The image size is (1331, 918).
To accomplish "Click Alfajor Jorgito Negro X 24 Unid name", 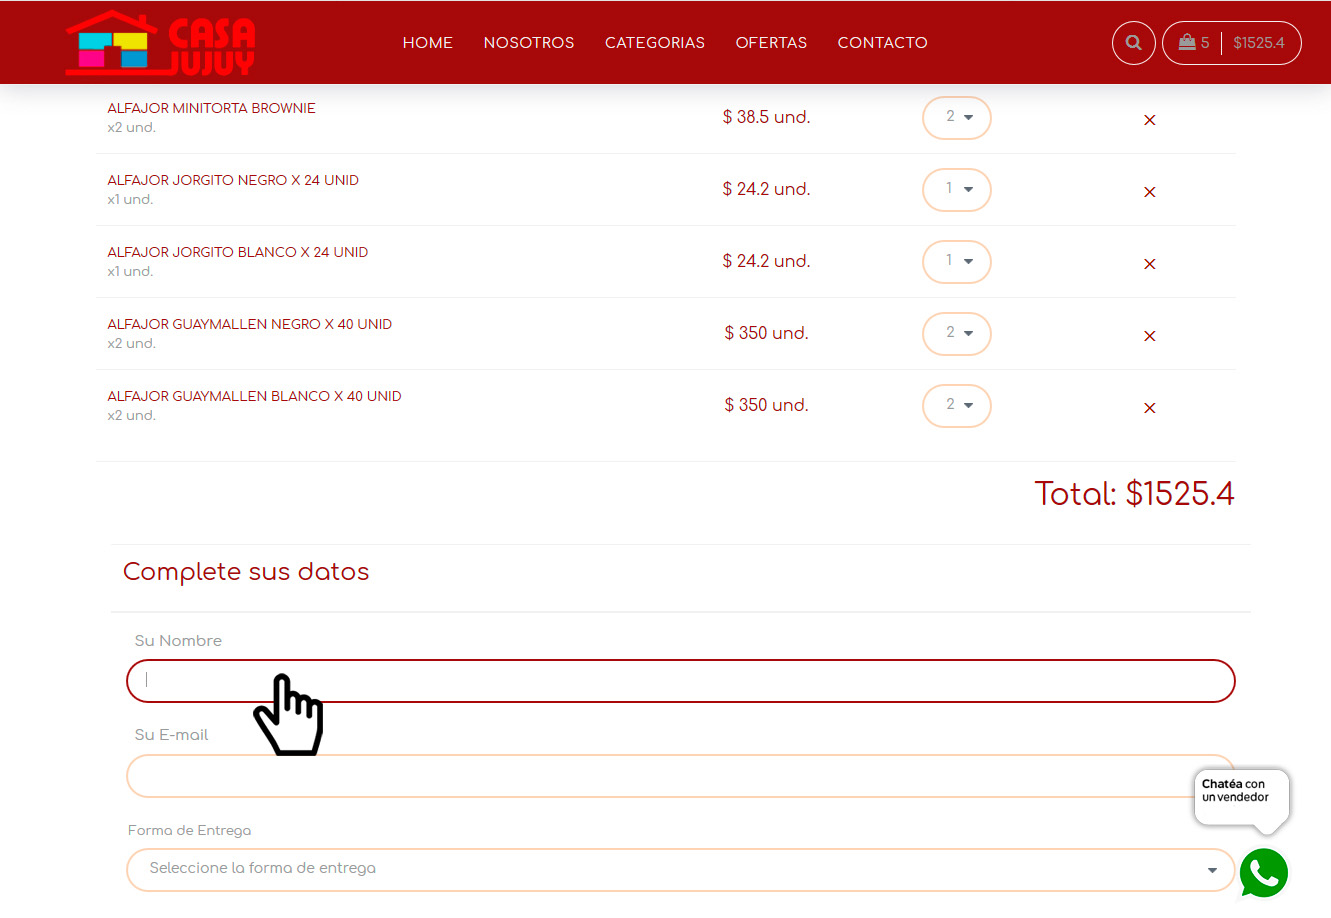I will (x=233, y=180).
